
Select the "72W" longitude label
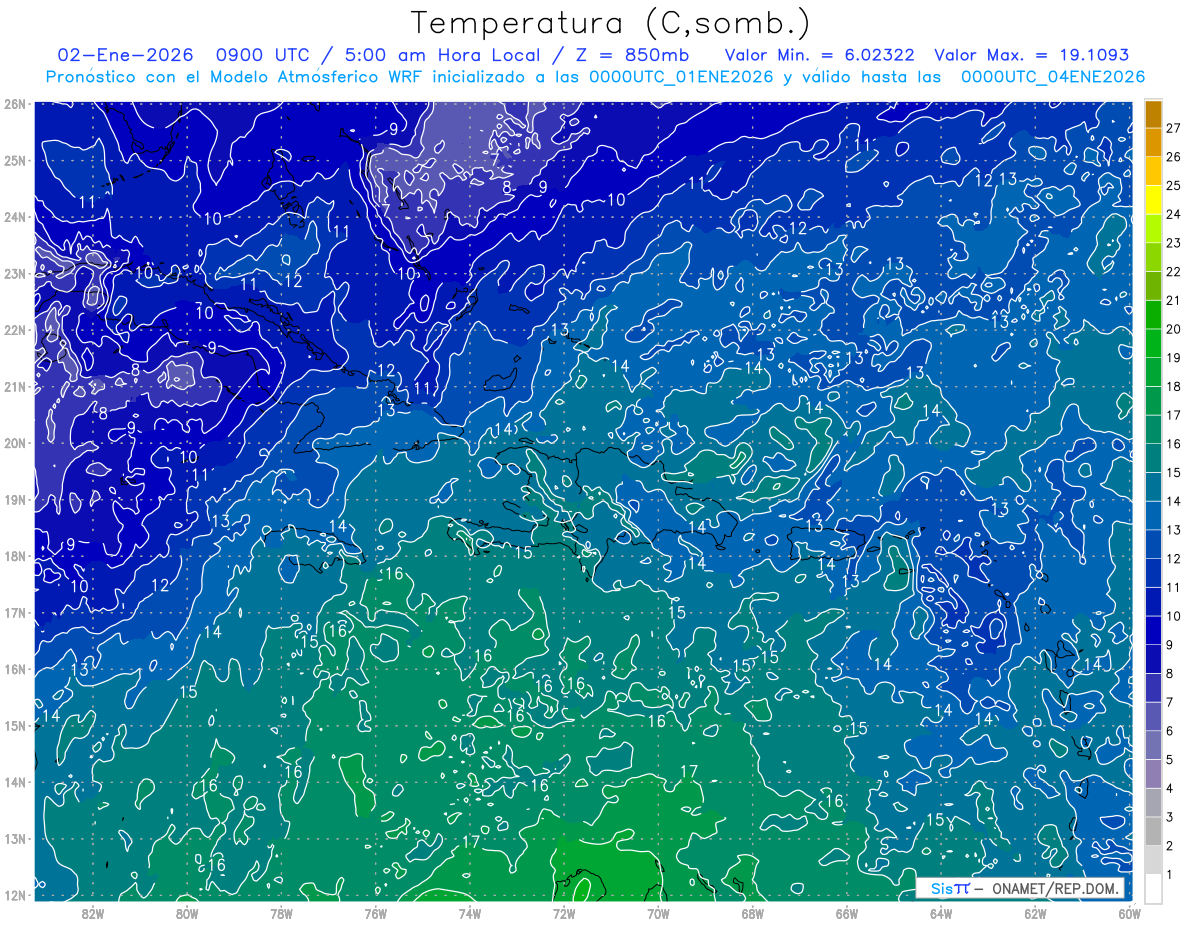pyautogui.click(x=563, y=913)
